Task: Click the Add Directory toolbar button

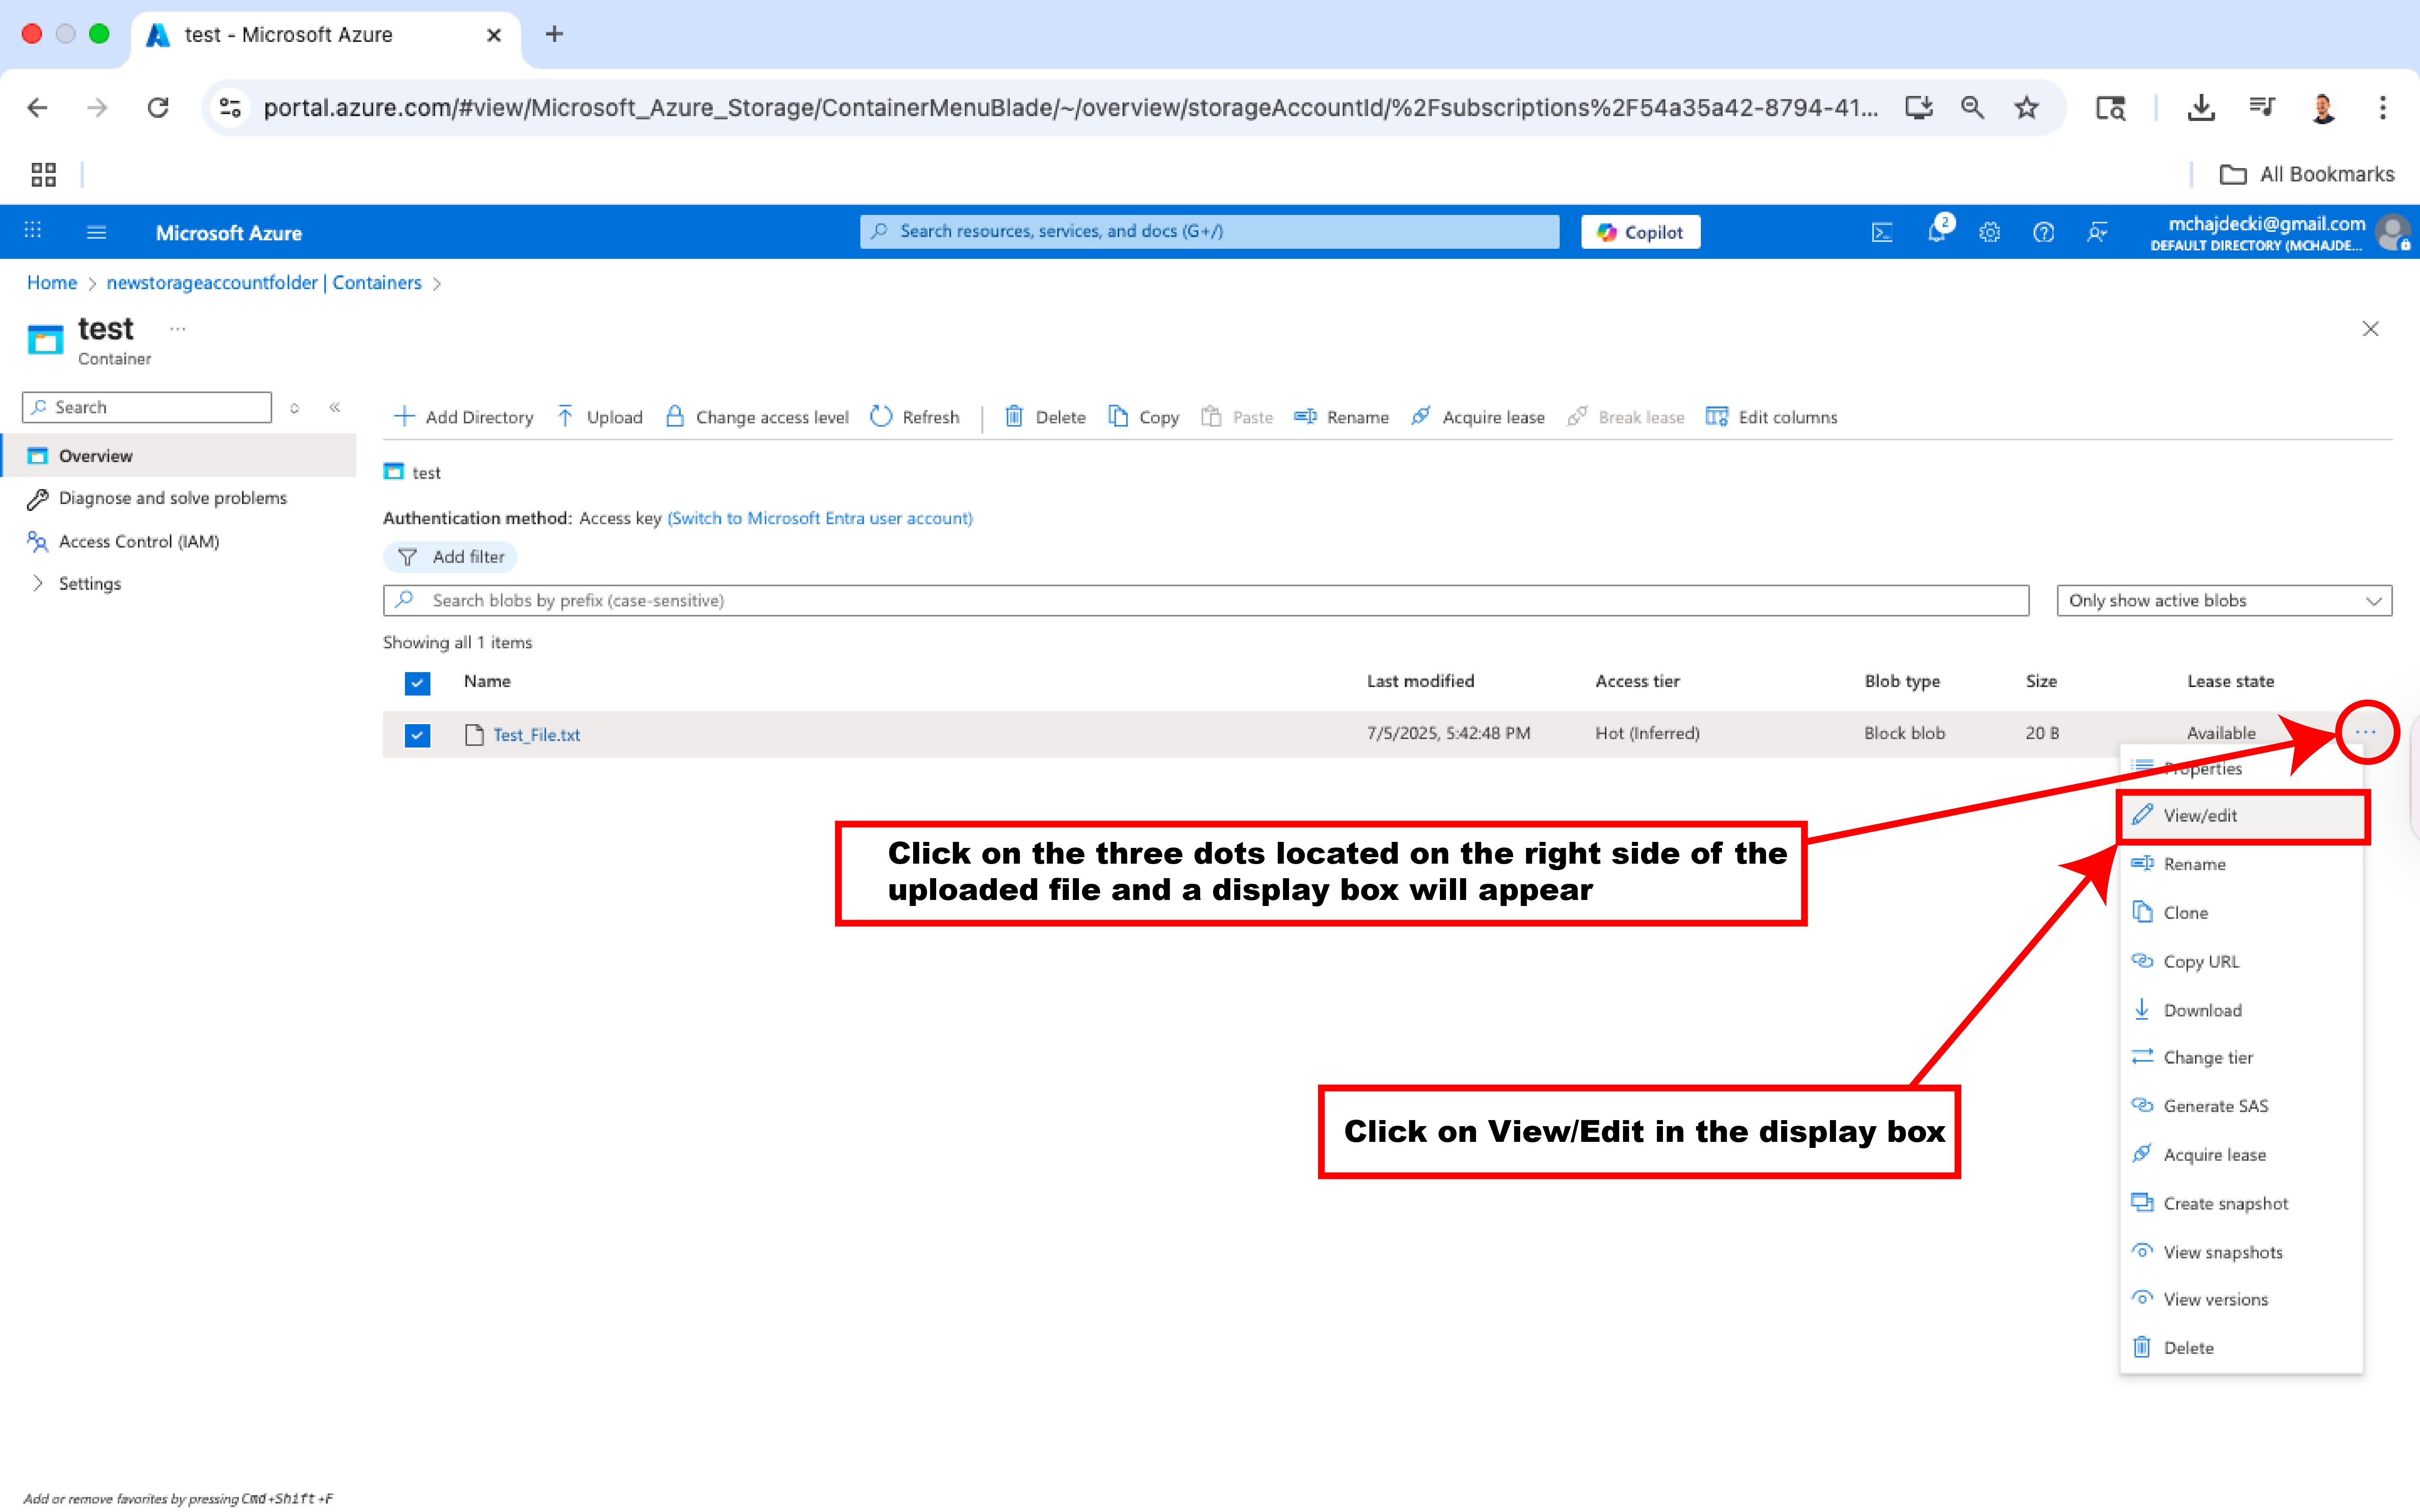Action: pos(464,417)
